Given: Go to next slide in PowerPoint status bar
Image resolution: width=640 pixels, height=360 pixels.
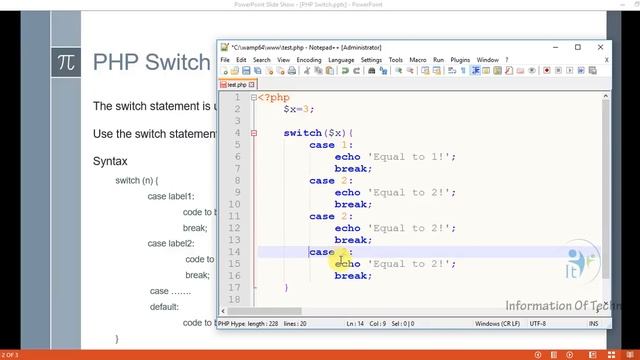Looking at the screenshot, I should click(570, 355).
